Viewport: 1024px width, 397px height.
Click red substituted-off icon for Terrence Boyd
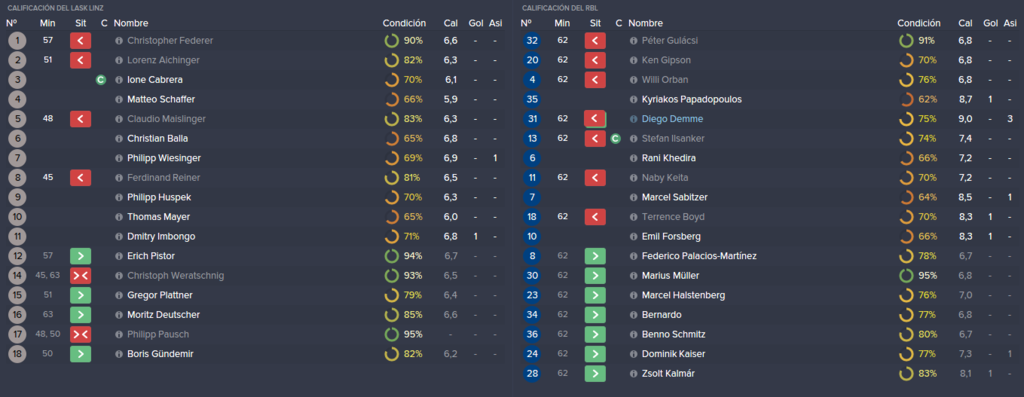pyautogui.click(x=595, y=217)
